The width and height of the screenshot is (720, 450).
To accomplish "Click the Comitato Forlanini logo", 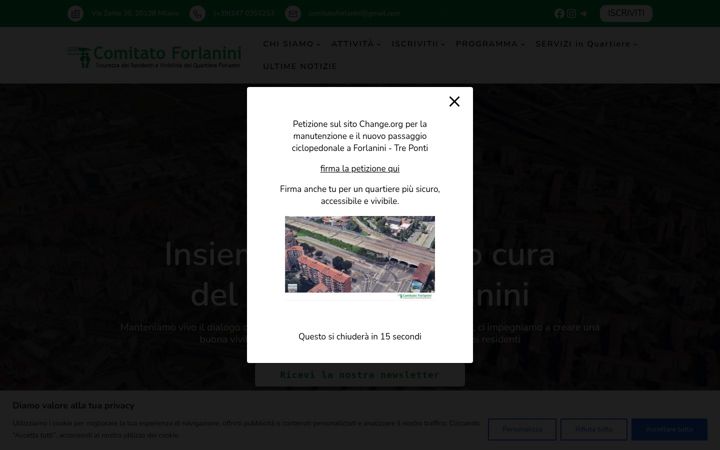I will point(155,56).
